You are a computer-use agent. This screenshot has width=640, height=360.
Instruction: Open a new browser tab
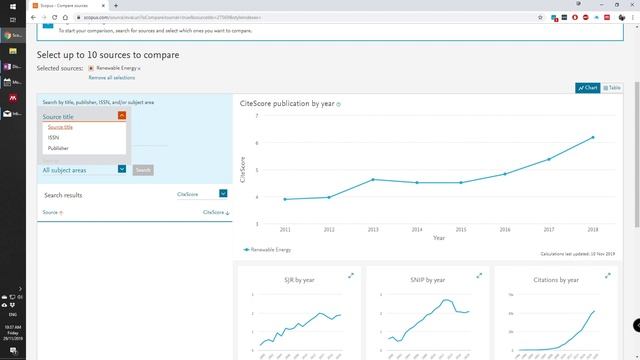tap(116, 6)
